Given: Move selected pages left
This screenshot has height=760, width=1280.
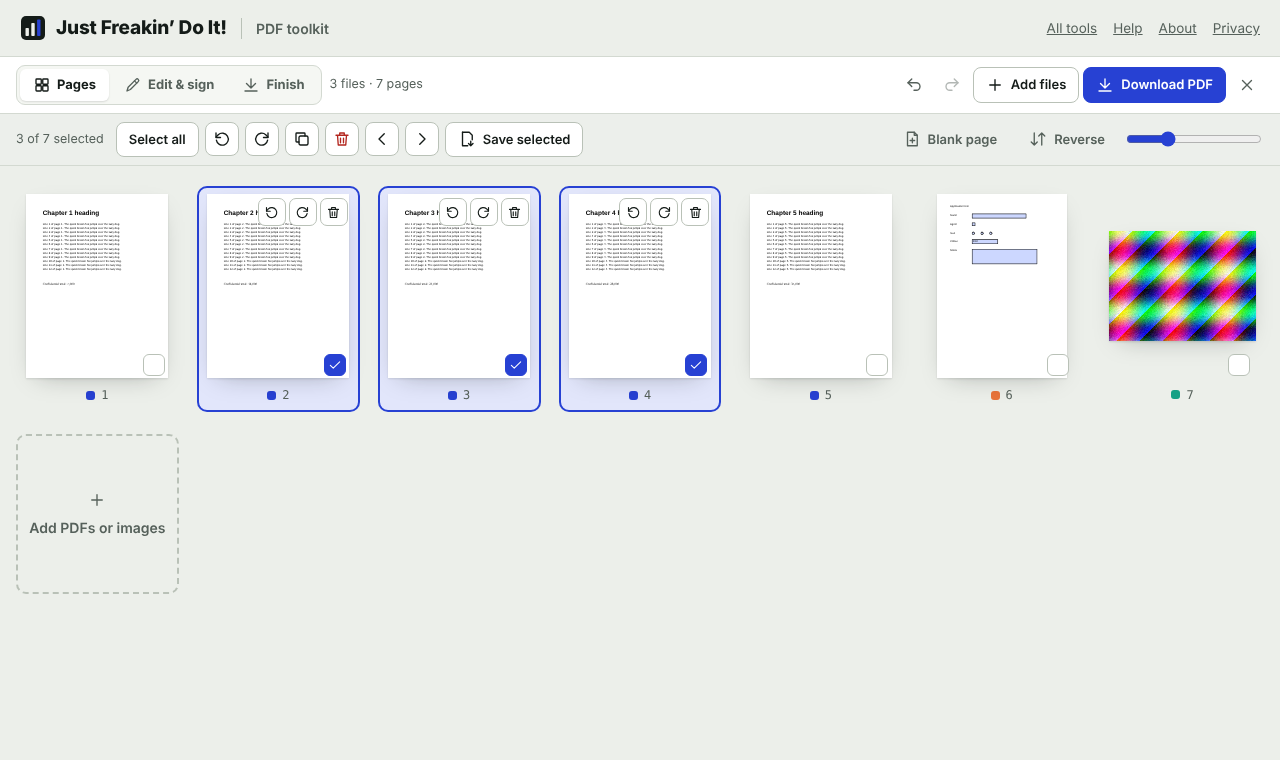Looking at the screenshot, I should (382, 139).
